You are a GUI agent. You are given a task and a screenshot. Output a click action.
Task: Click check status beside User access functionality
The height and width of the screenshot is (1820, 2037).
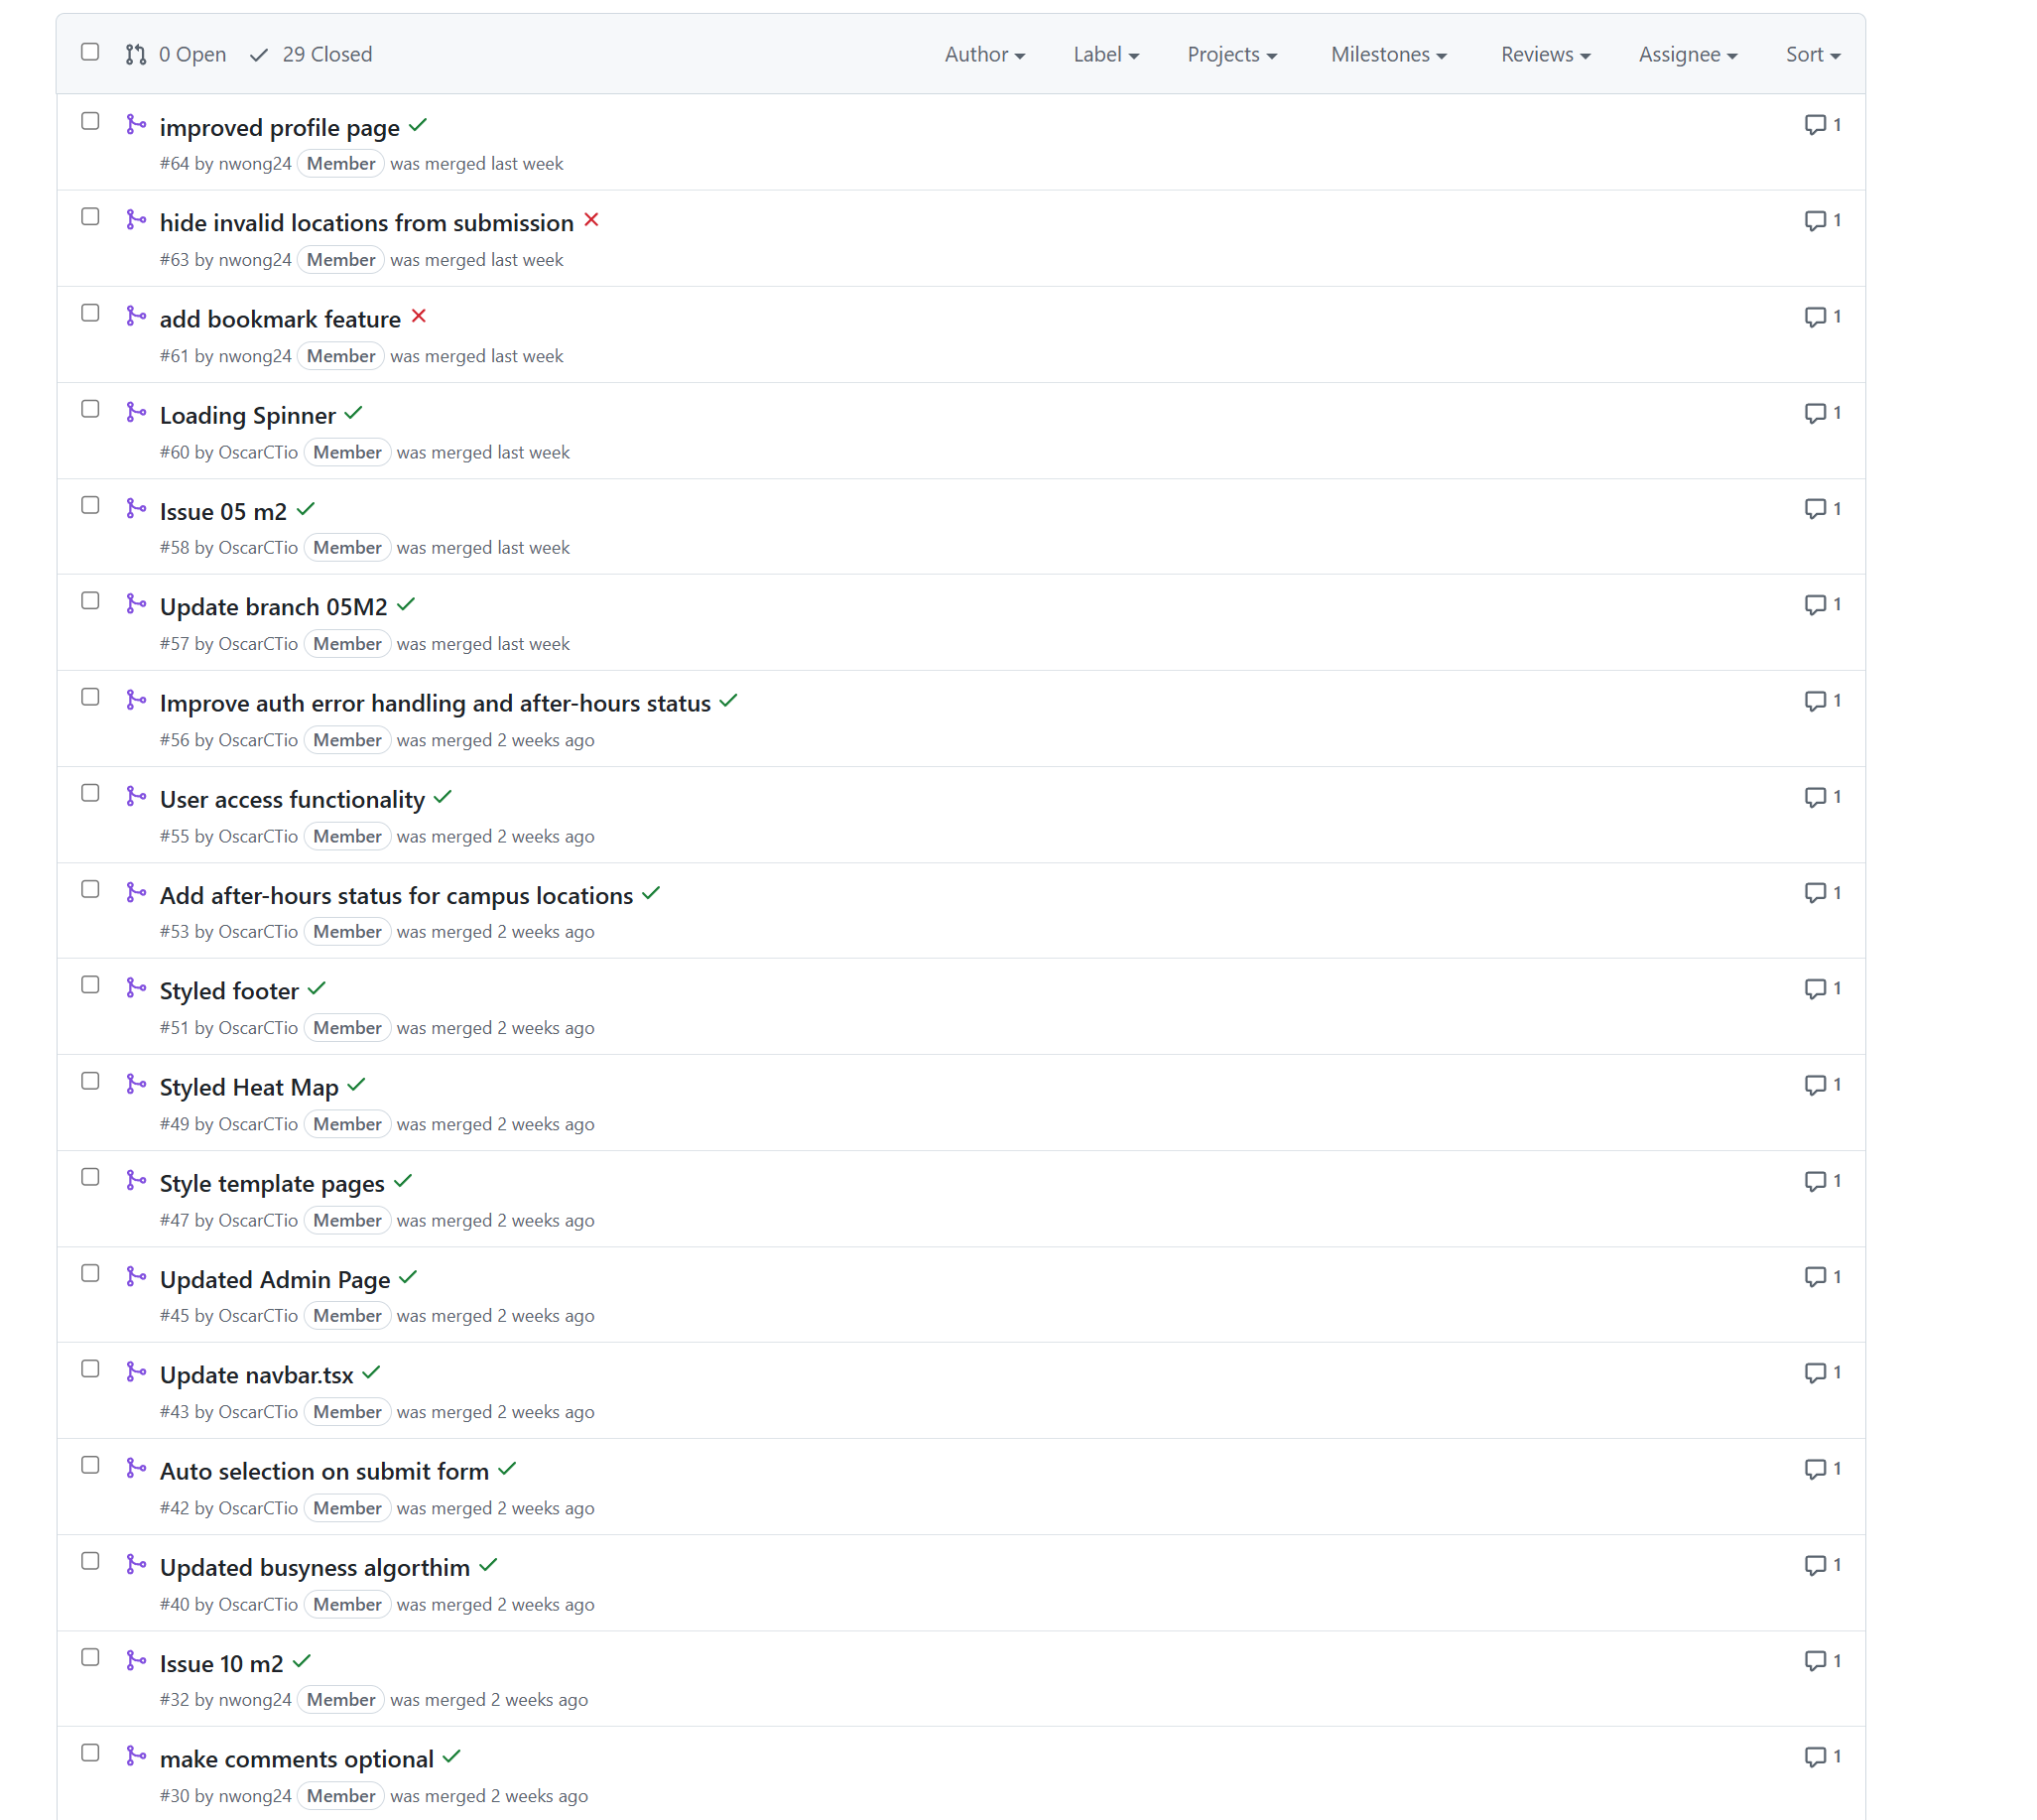tap(443, 797)
